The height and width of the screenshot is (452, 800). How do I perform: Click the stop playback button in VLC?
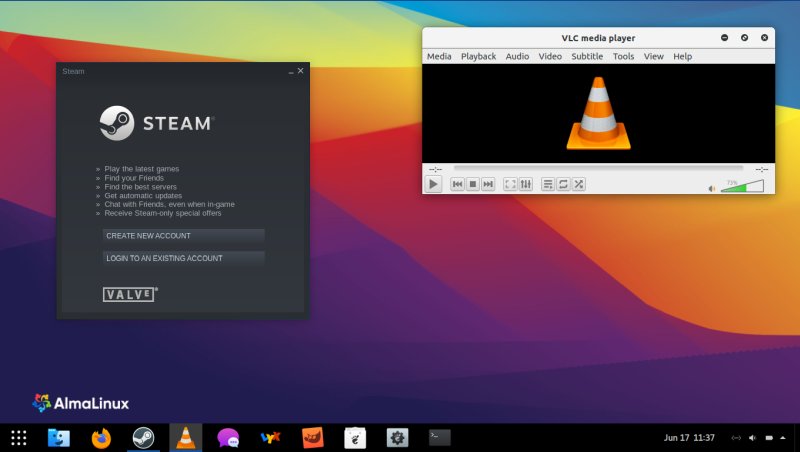(472, 184)
